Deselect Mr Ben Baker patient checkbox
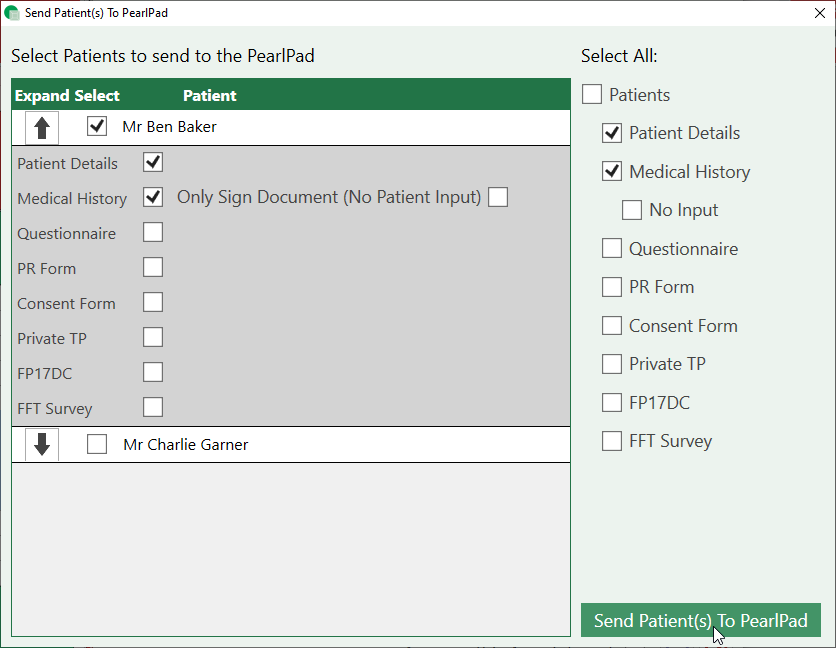This screenshot has width=836, height=648. 97,127
